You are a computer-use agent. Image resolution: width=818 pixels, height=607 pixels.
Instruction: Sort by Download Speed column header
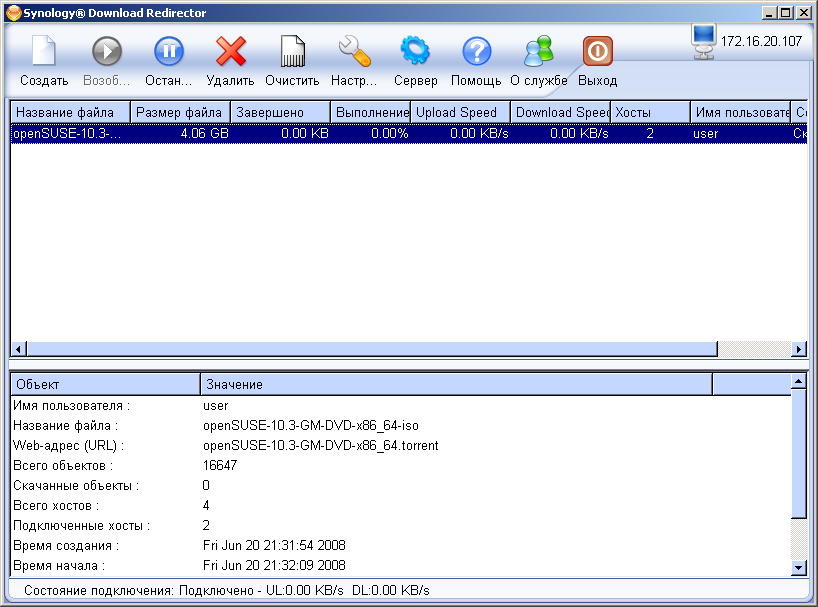click(561, 112)
